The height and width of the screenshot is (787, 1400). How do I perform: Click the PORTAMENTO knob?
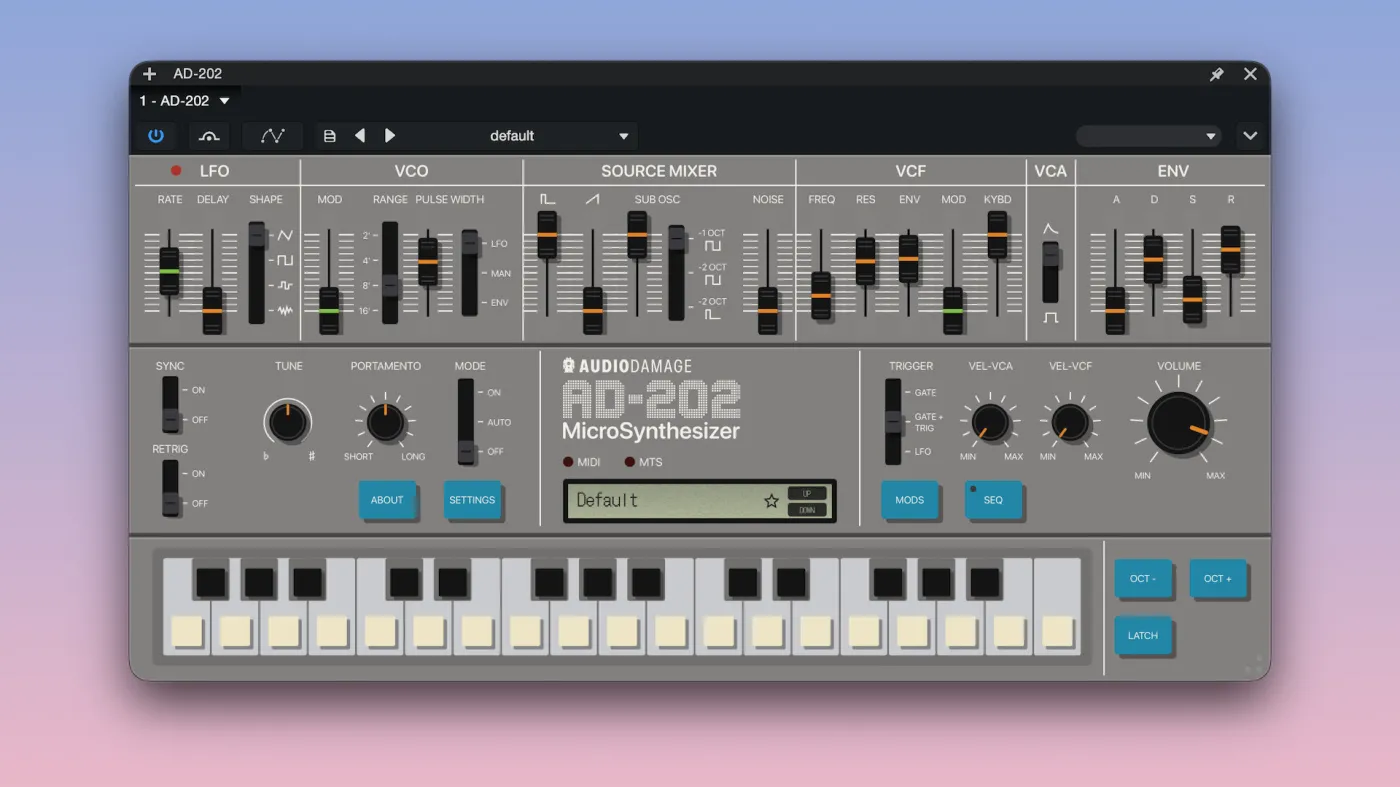(x=385, y=423)
